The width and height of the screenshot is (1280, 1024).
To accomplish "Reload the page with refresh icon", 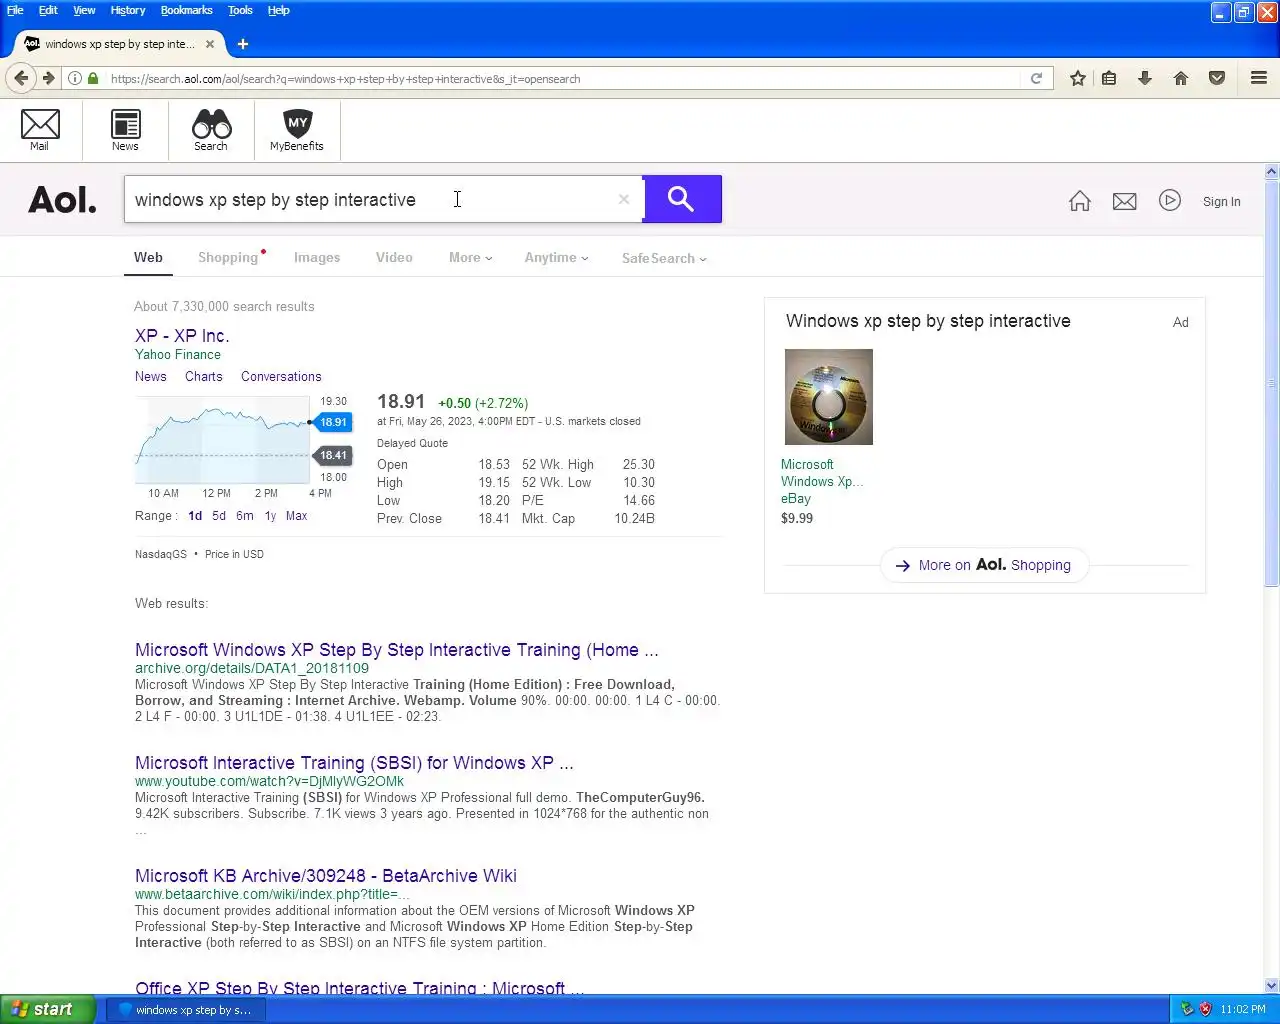I will pyautogui.click(x=1036, y=78).
